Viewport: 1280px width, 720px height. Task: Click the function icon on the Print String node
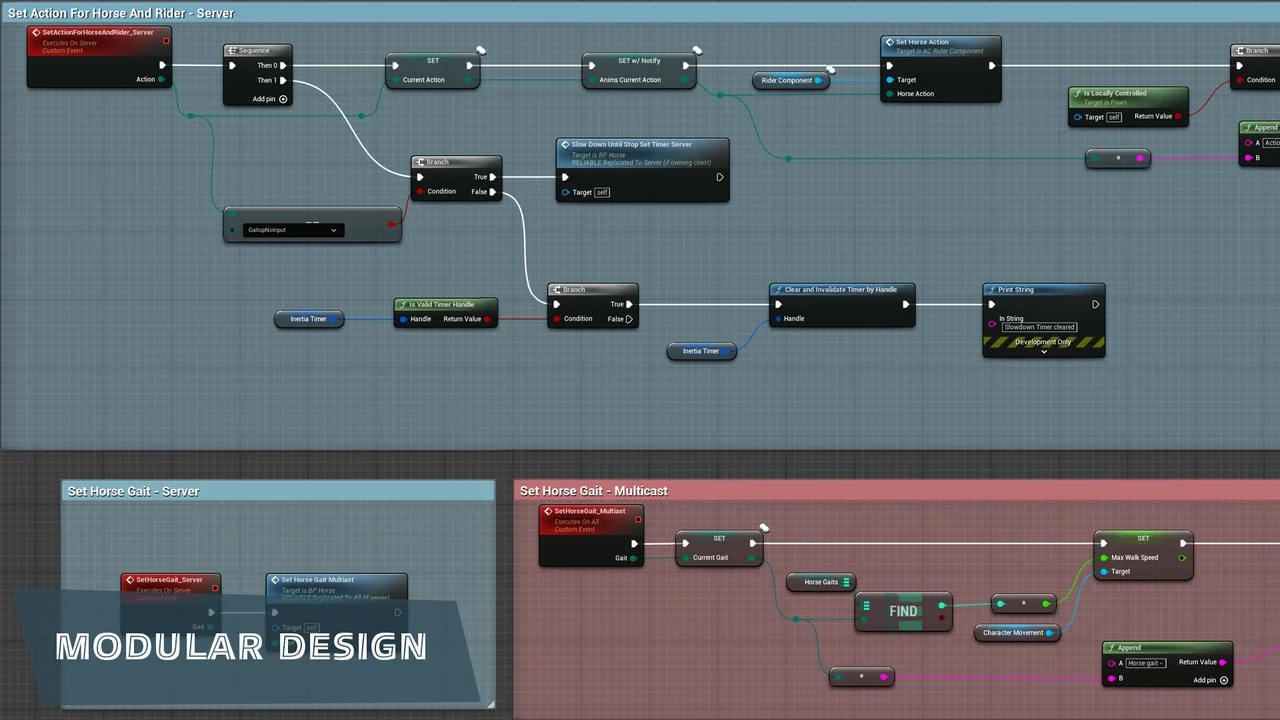coord(991,290)
